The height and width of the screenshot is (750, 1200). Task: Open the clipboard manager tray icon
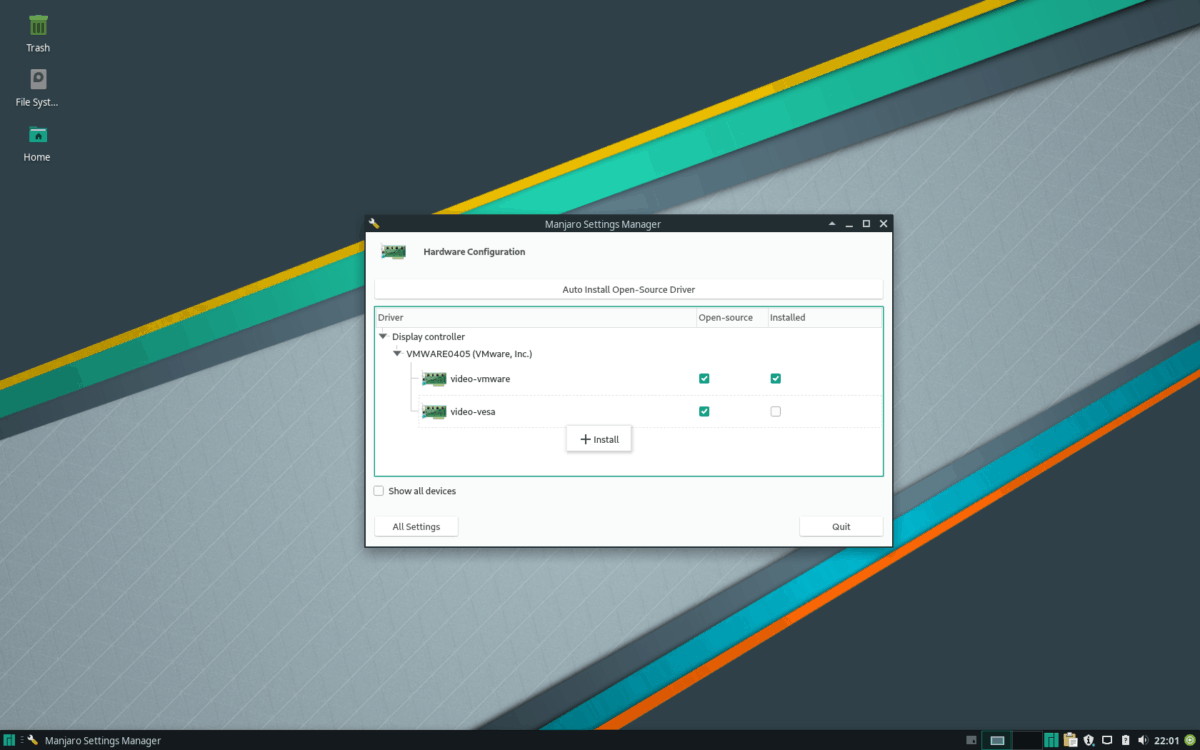[1070, 740]
